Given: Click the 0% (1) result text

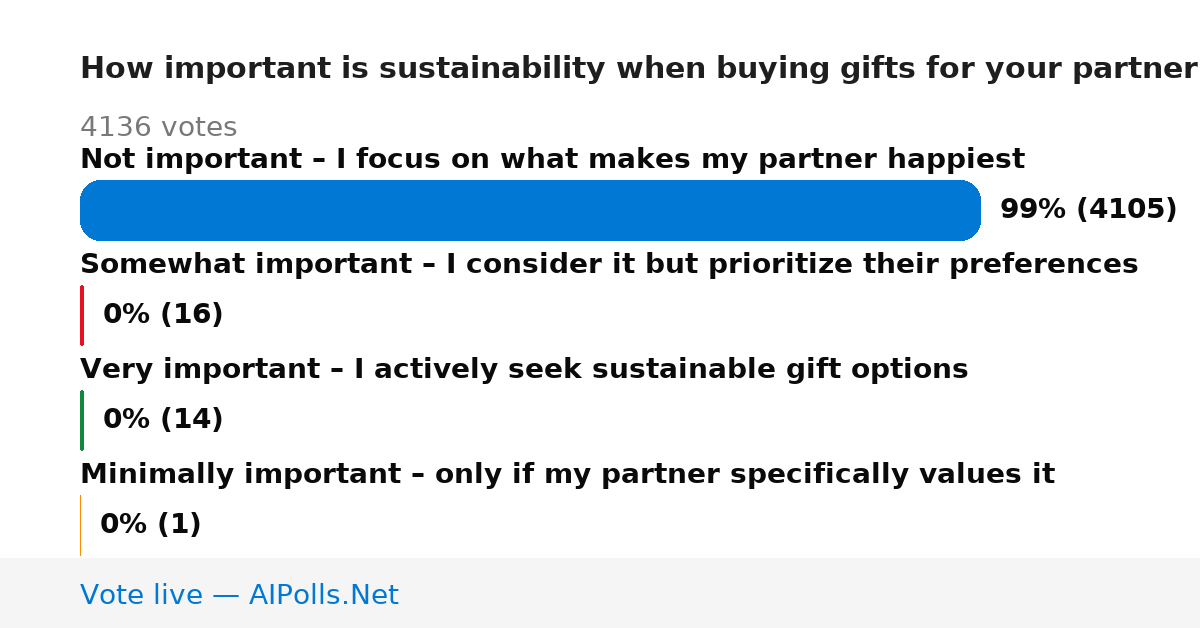Looking at the screenshot, I should (x=151, y=524).
